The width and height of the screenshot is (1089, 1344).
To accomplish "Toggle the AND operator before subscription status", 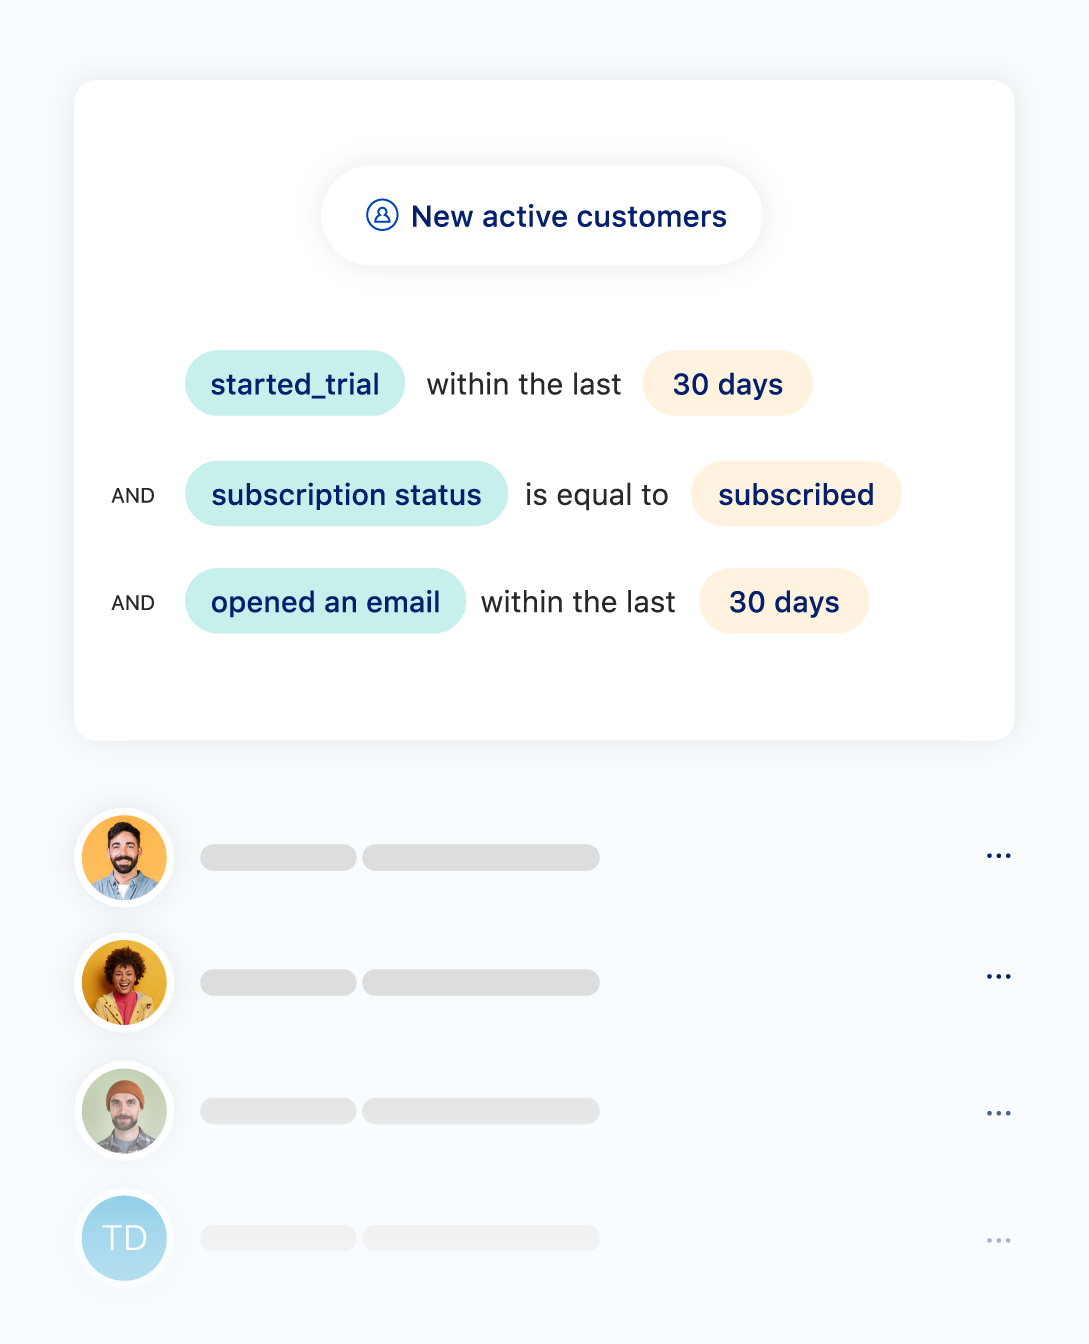I will pos(133,496).
